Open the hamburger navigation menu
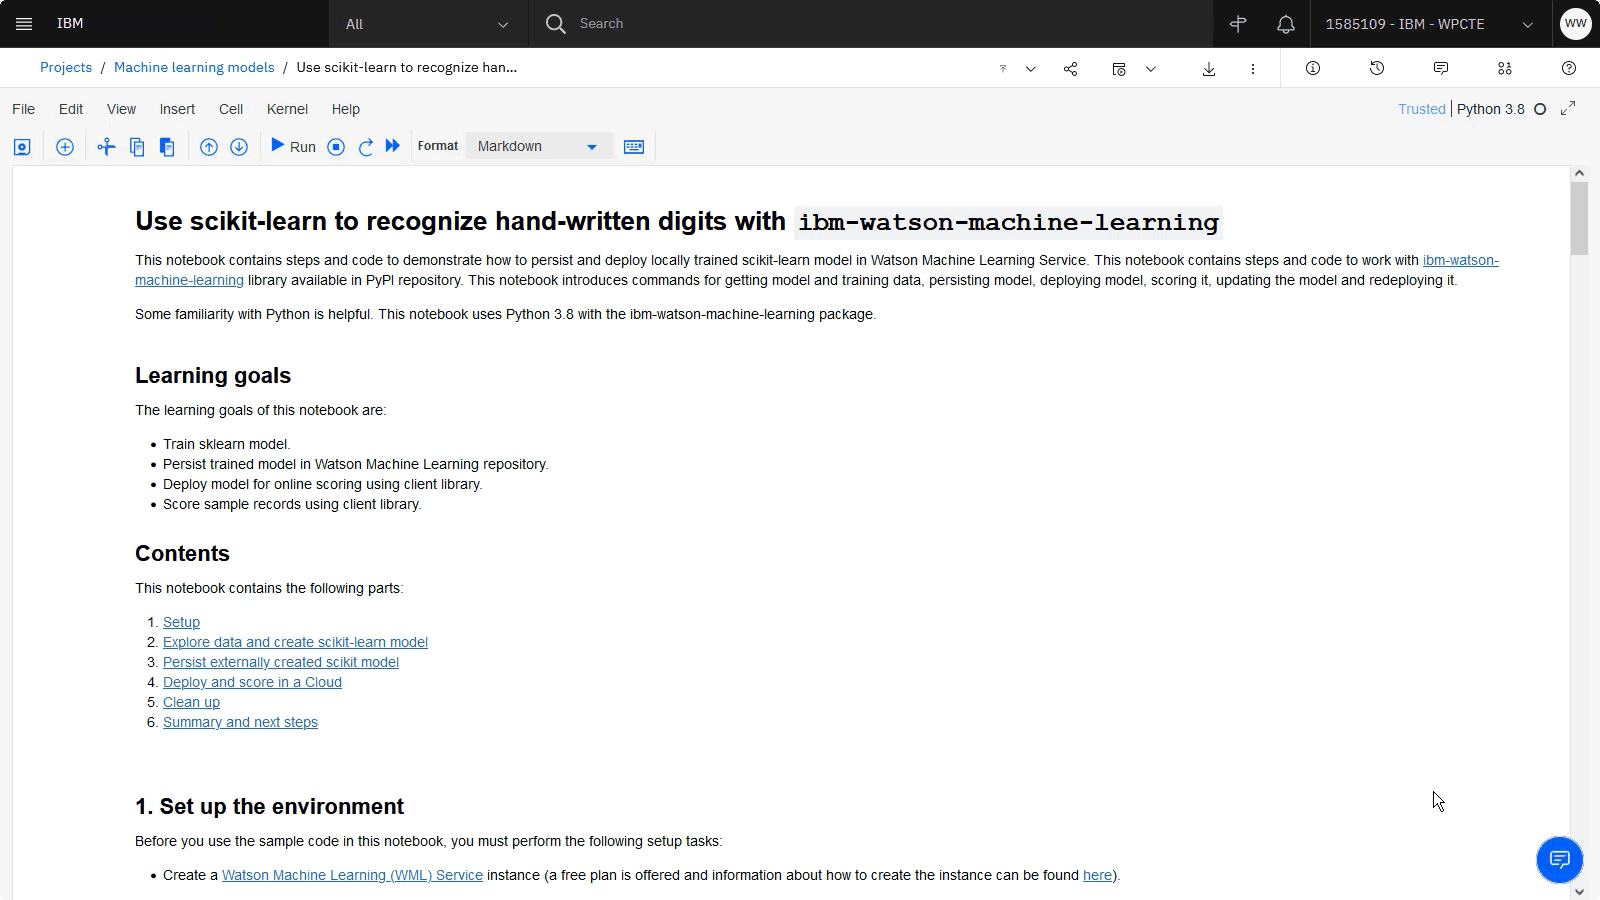 [x=24, y=24]
